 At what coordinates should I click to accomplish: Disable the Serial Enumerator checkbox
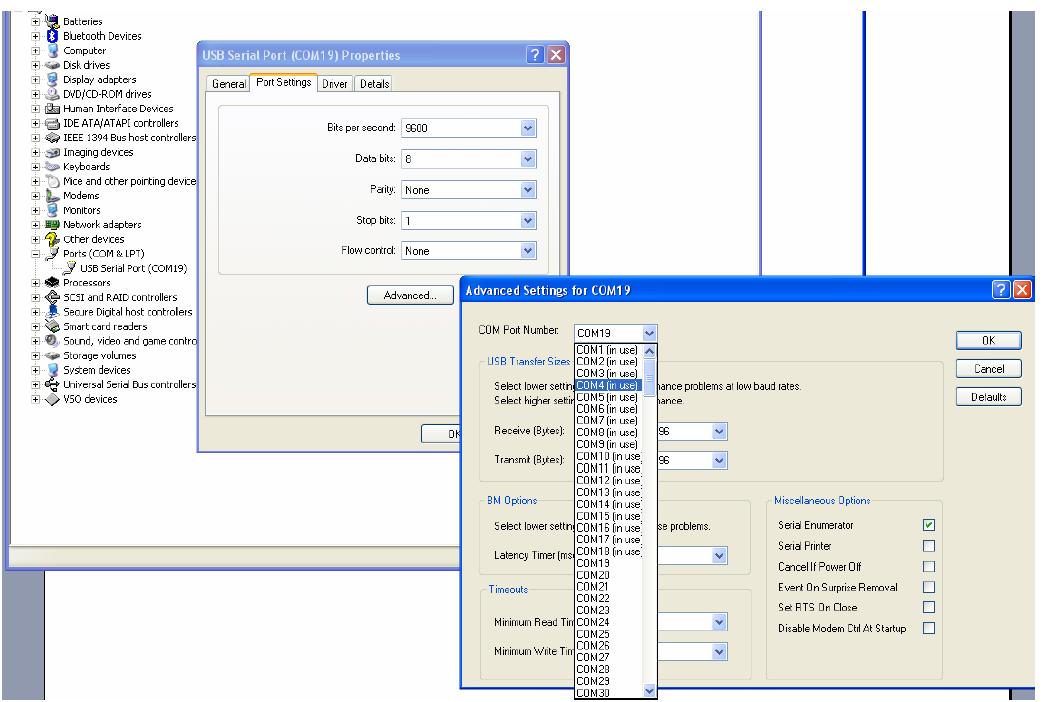(929, 525)
